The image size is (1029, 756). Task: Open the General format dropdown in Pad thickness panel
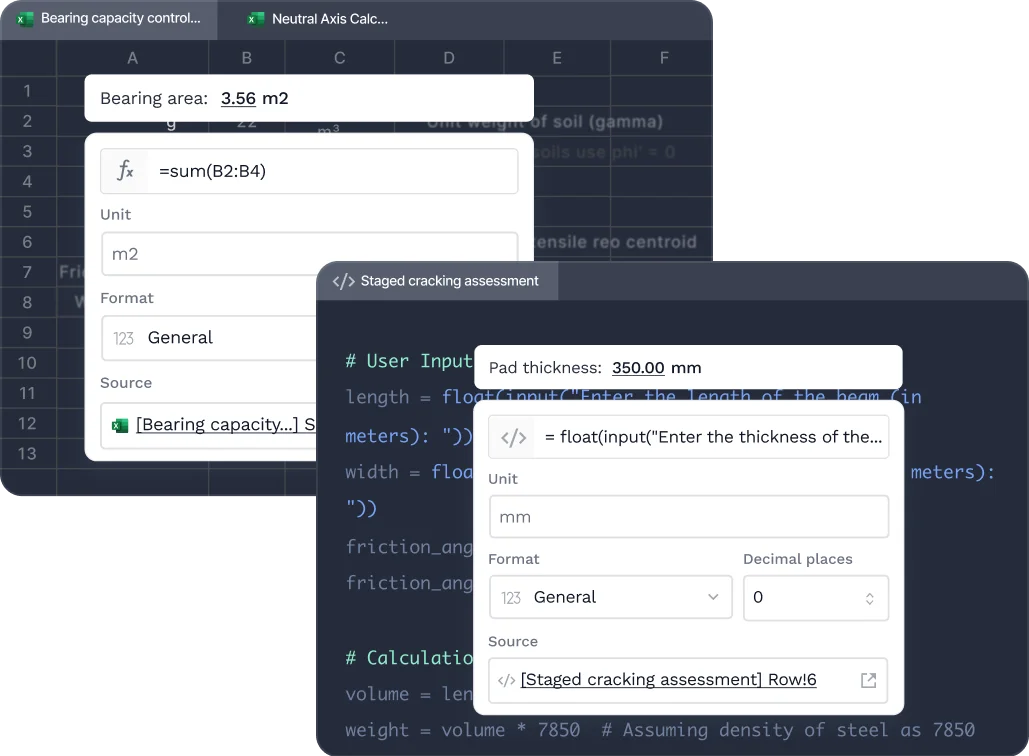(610, 597)
